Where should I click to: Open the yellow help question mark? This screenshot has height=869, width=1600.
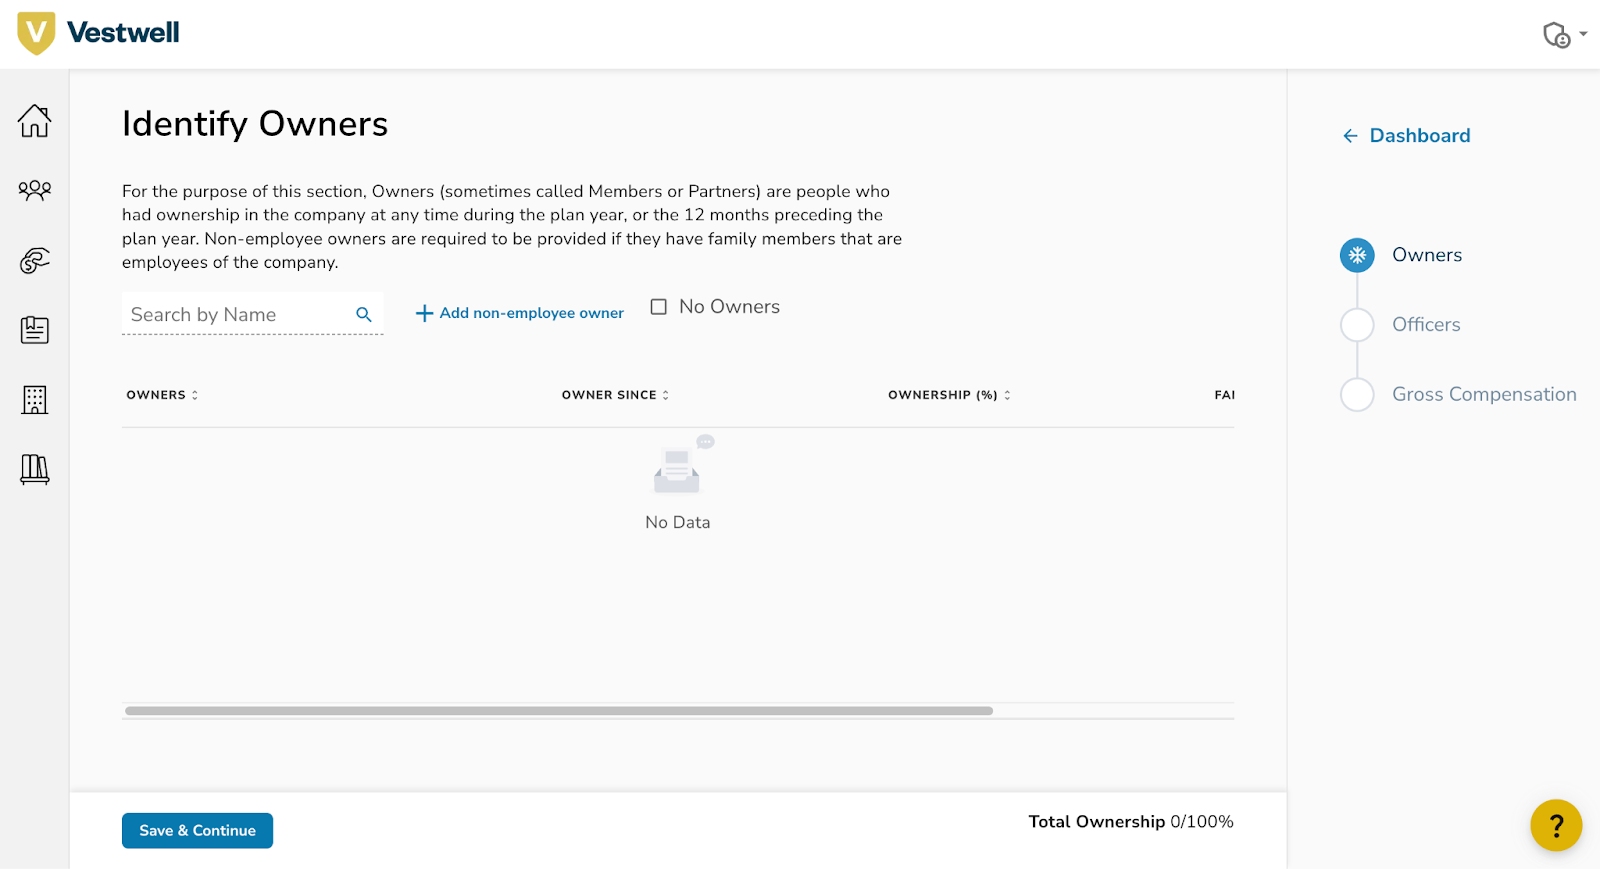click(1555, 825)
